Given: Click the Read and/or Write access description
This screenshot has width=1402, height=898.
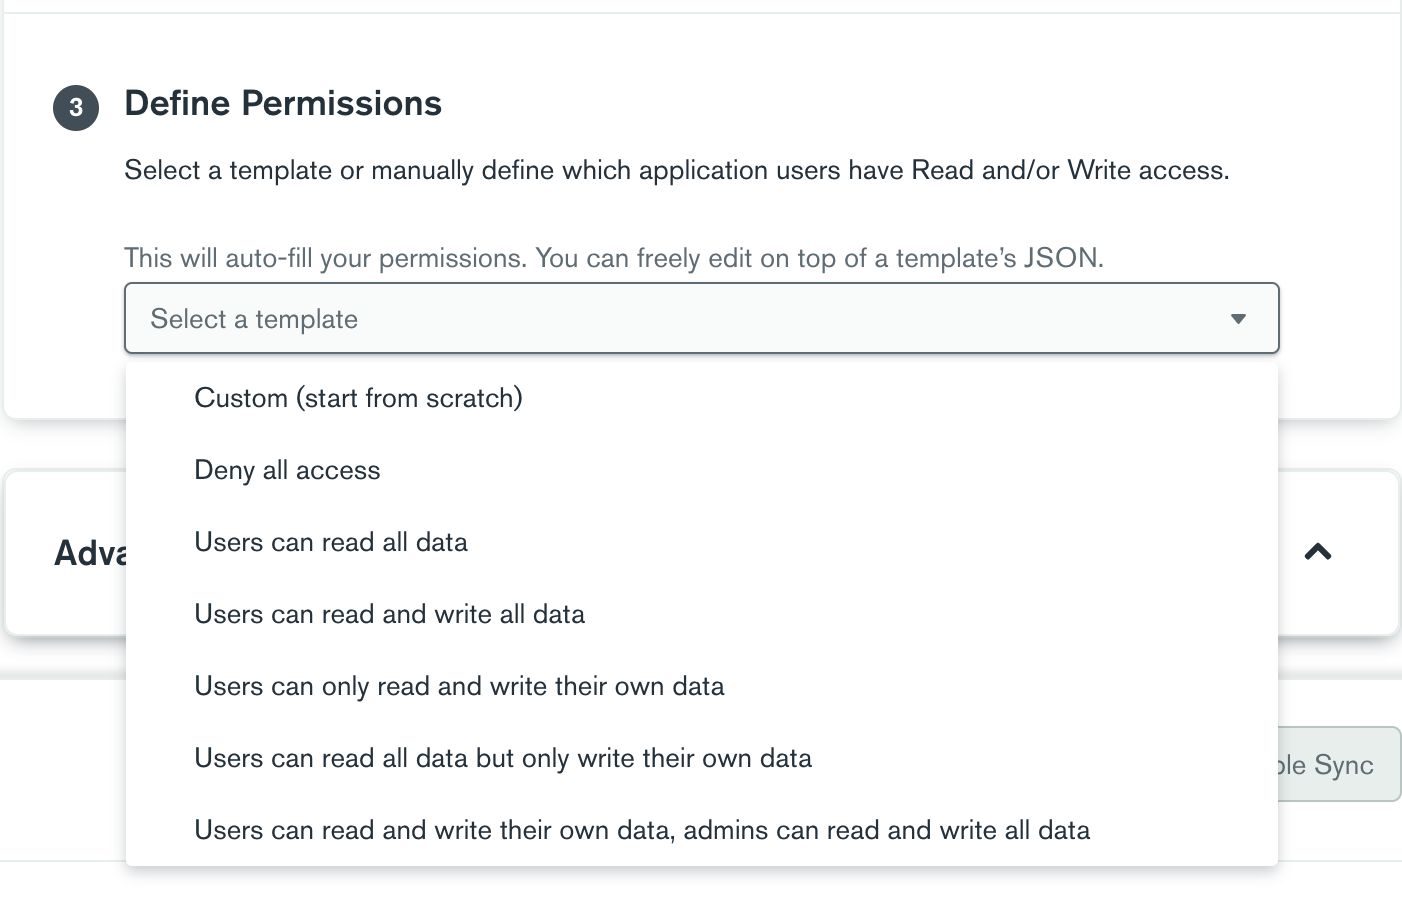Looking at the screenshot, I should click(676, 170).
